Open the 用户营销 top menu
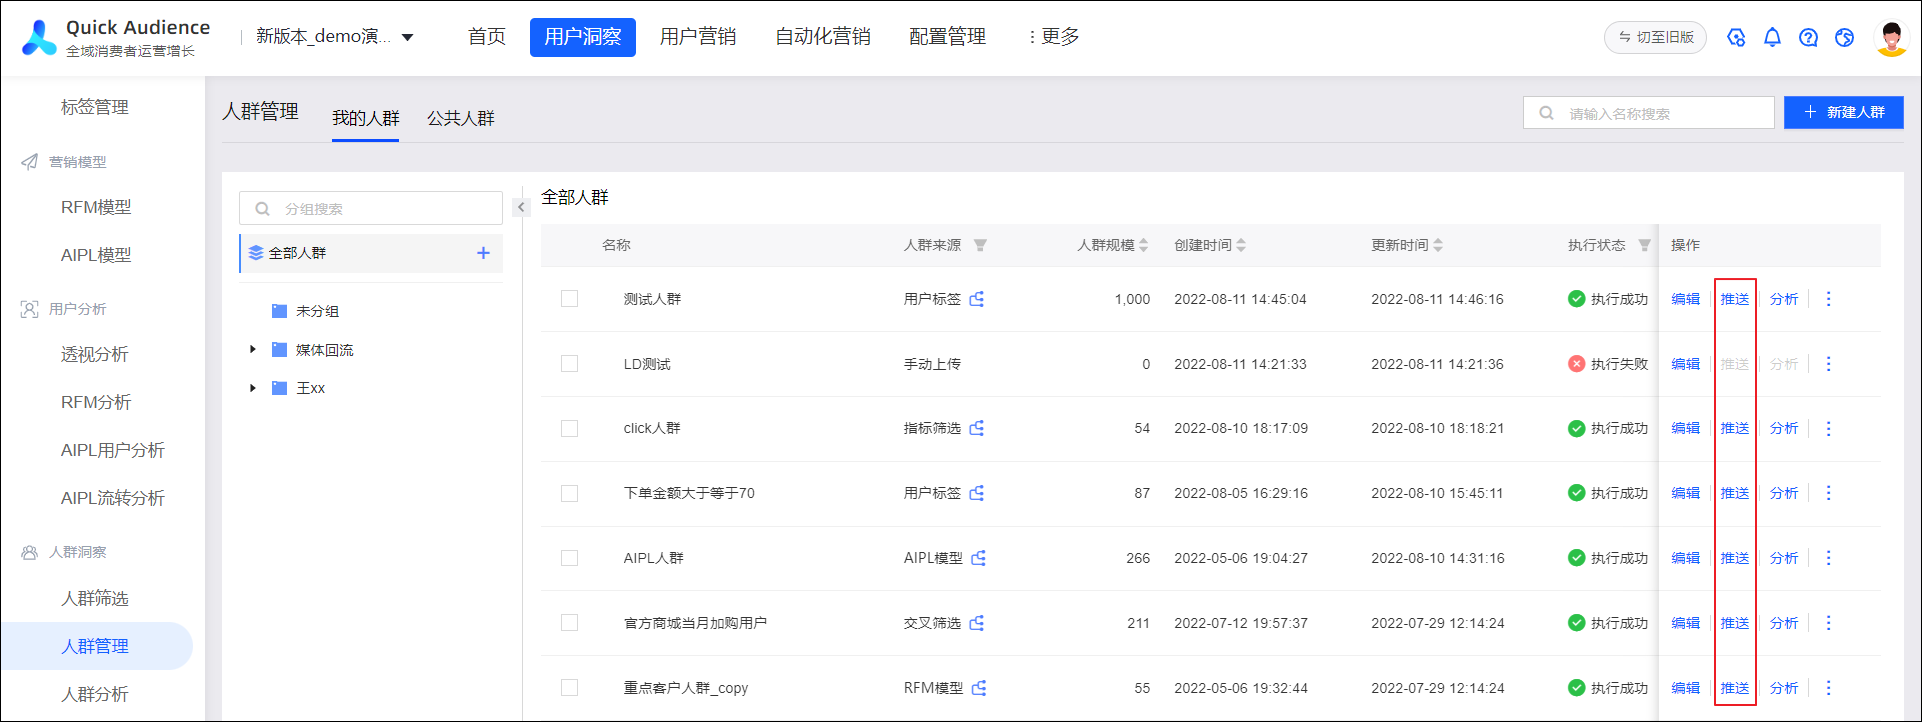 coord(698,37)
